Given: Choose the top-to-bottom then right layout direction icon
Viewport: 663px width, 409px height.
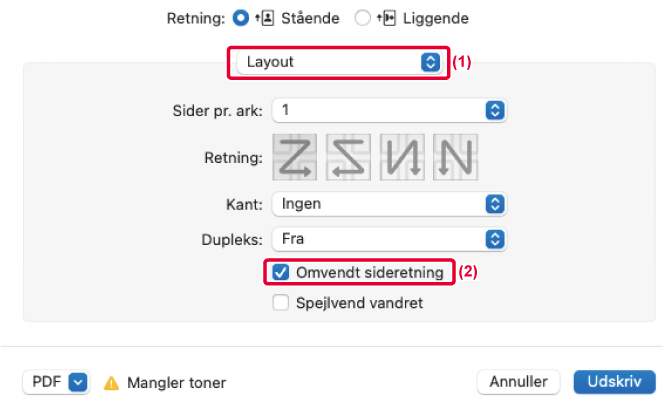Looking at the screenshot, I should (403, 158).
